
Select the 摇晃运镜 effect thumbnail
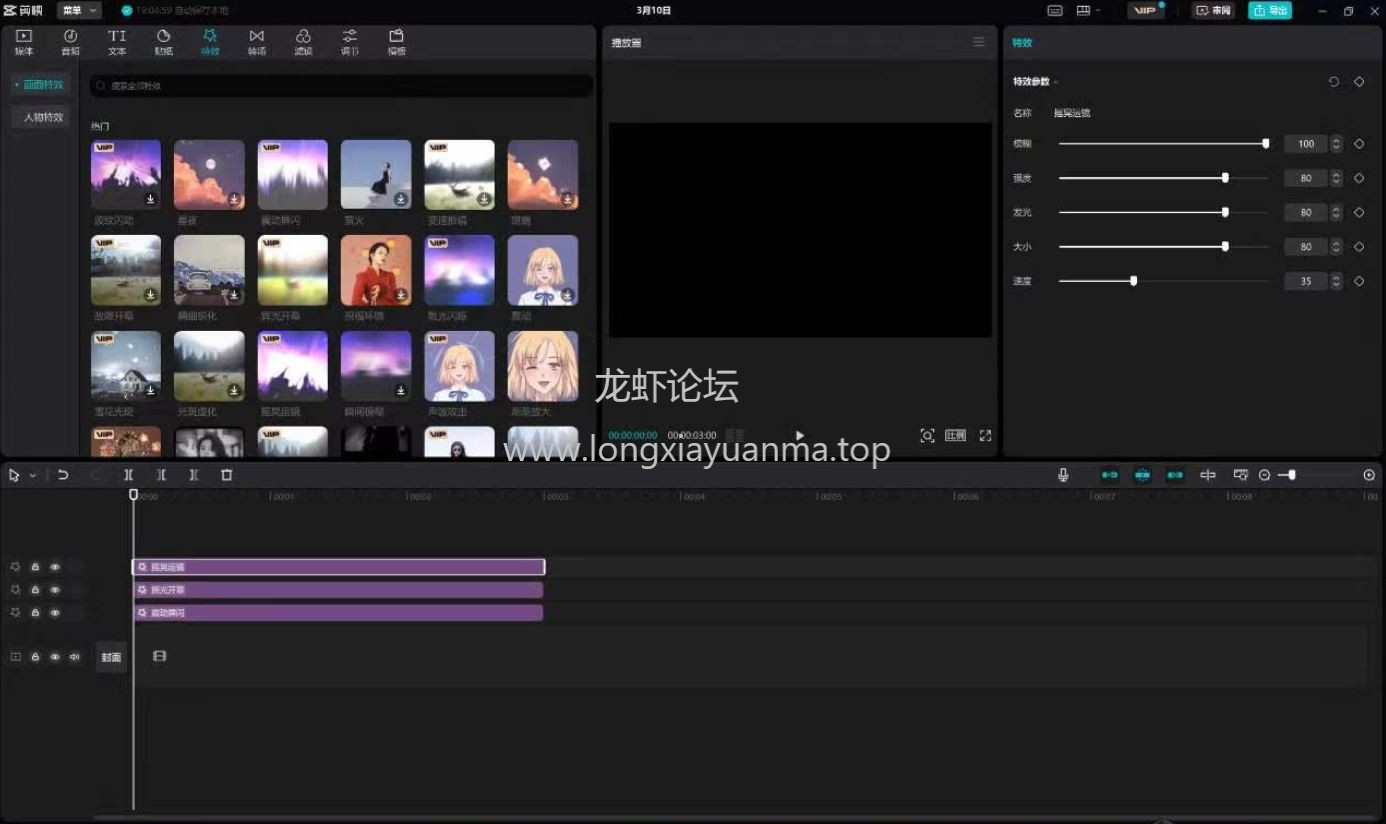tap(293, 366)
